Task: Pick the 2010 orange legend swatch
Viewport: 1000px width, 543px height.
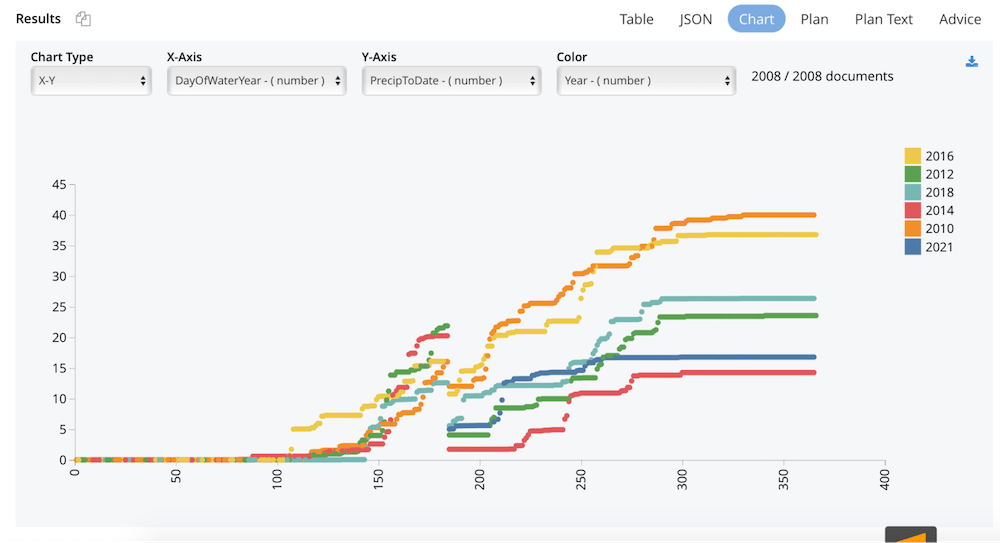Action: [913, 228]
